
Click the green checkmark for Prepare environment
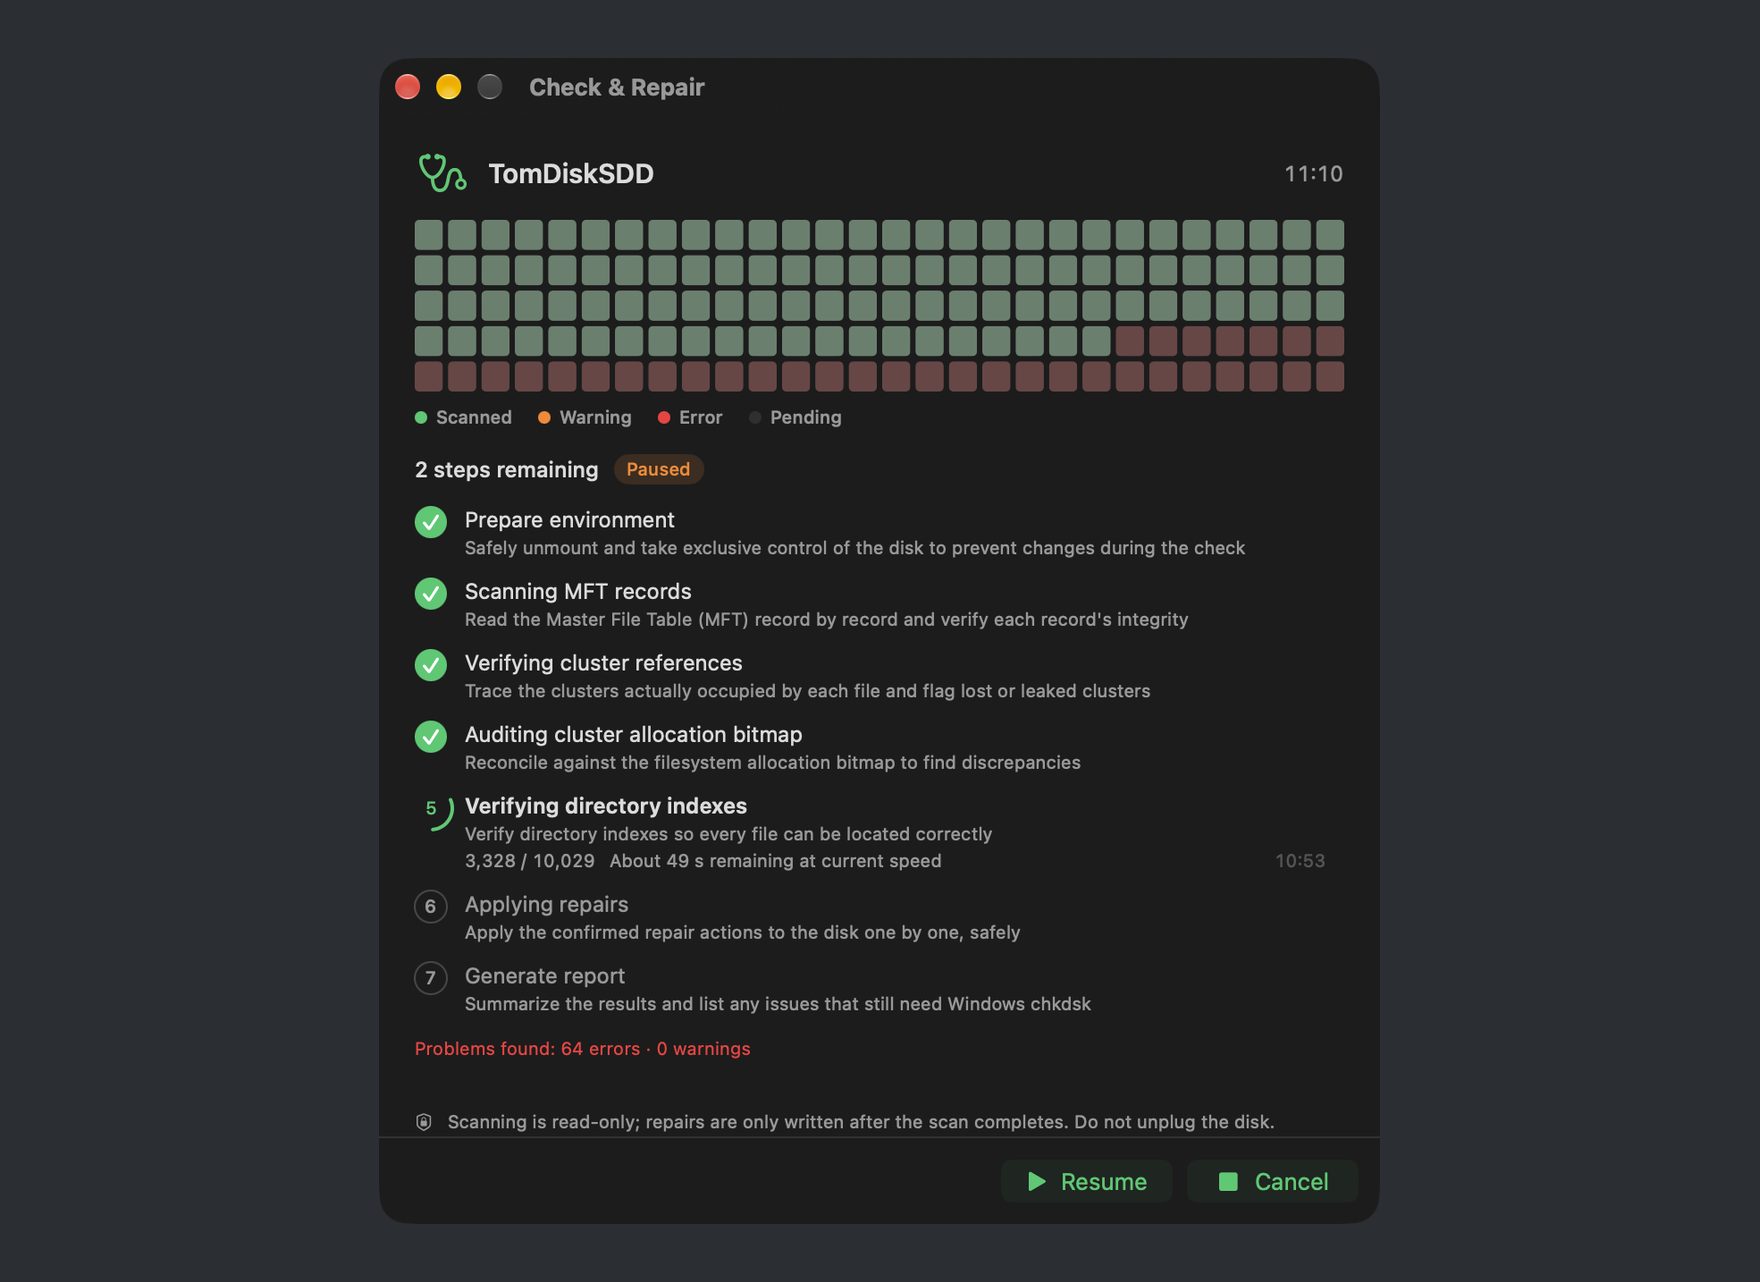(x=431, y=522)
